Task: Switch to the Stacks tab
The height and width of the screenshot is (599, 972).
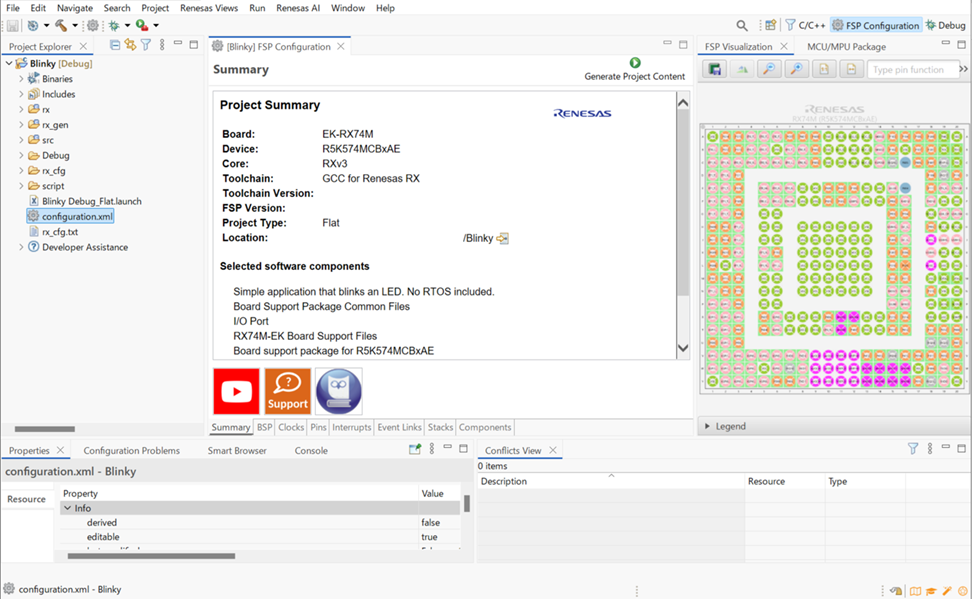Action: [440, 427]
